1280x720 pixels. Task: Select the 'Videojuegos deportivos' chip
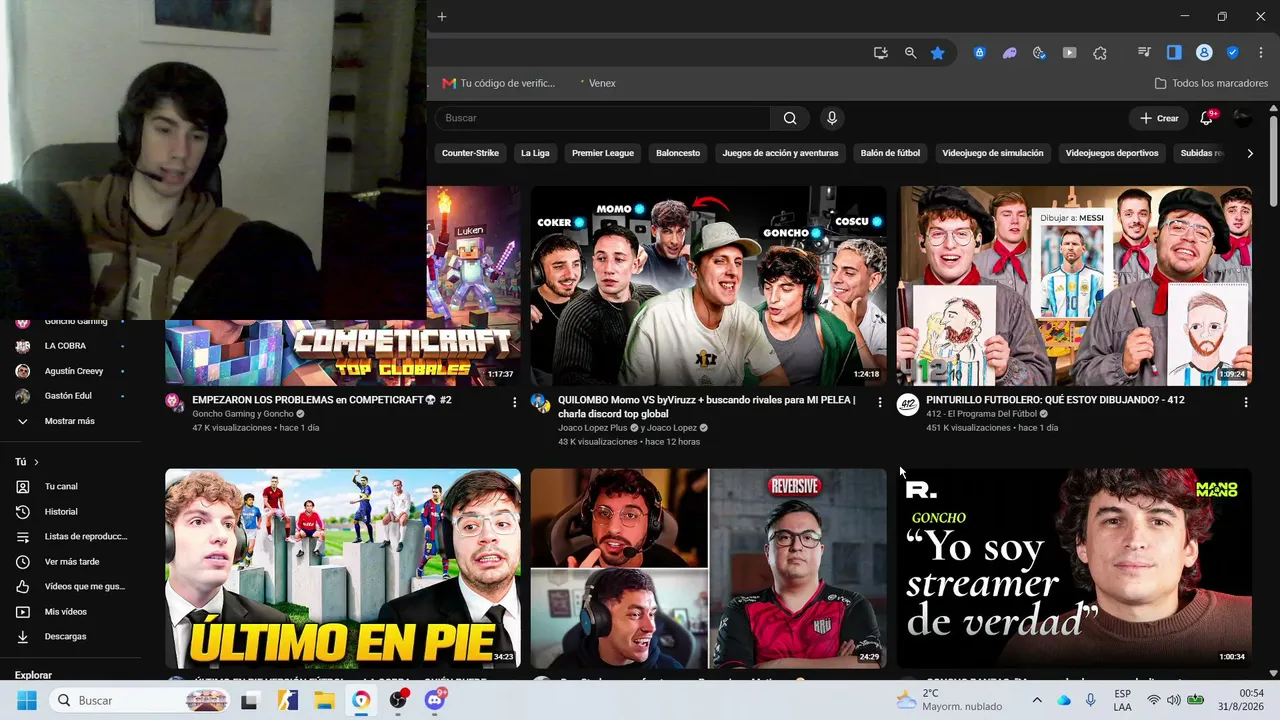coord(1112,153)
